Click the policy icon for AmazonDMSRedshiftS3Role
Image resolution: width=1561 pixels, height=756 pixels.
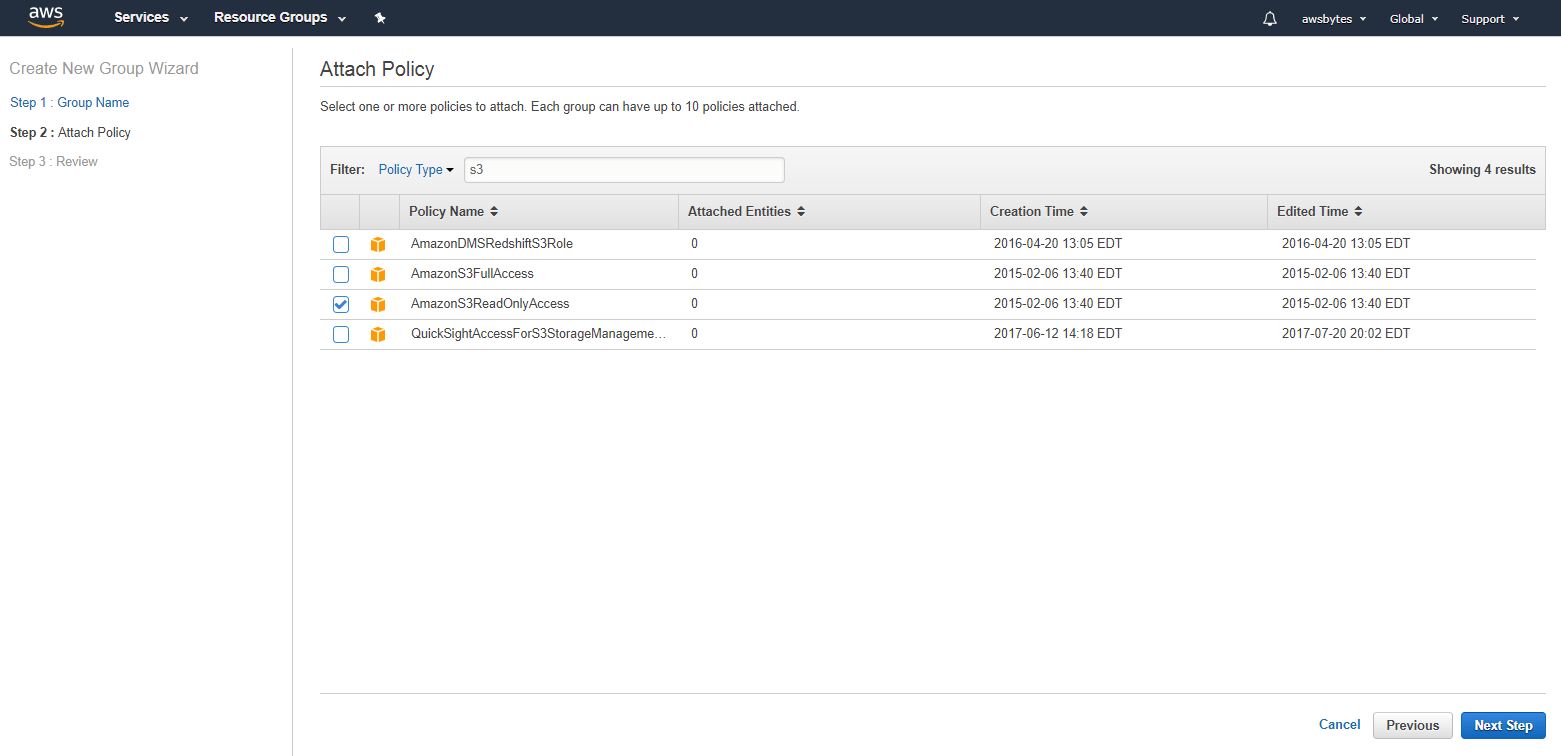pyautogui.click(x=377, y=244)
